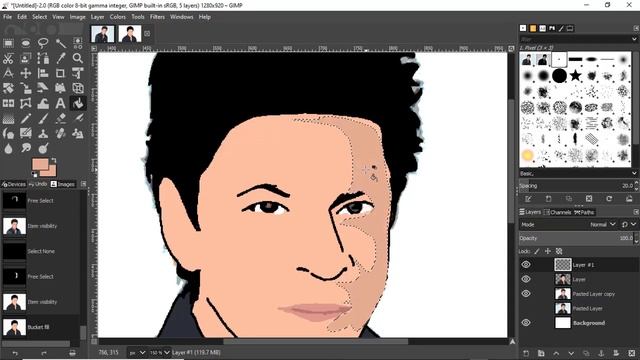
Task: Select the Move tool
Action: click(25, 73)
